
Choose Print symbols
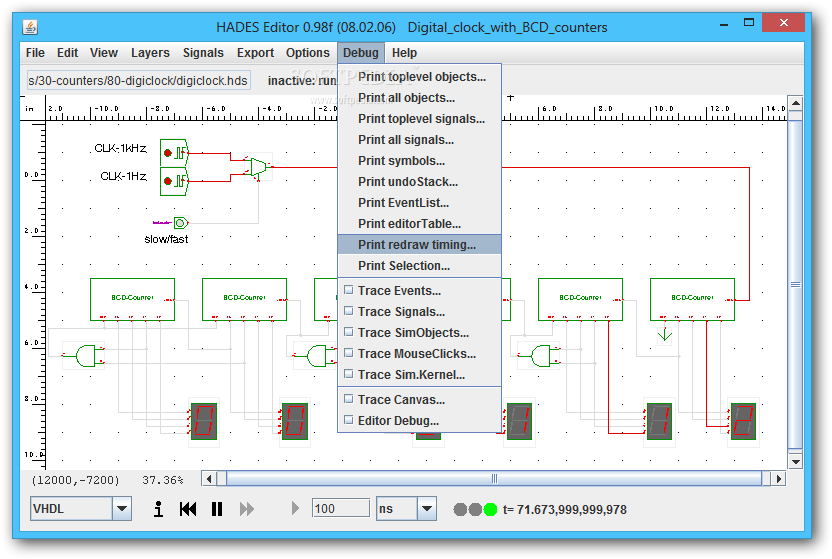click(420, 161)
